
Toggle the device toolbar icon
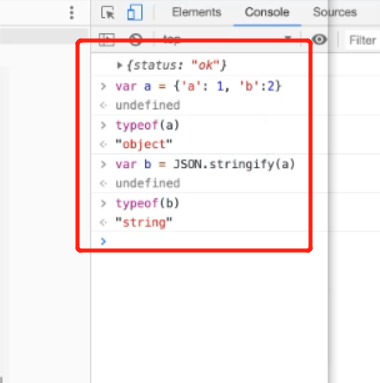pyautogui.click(x=135, y=12)
